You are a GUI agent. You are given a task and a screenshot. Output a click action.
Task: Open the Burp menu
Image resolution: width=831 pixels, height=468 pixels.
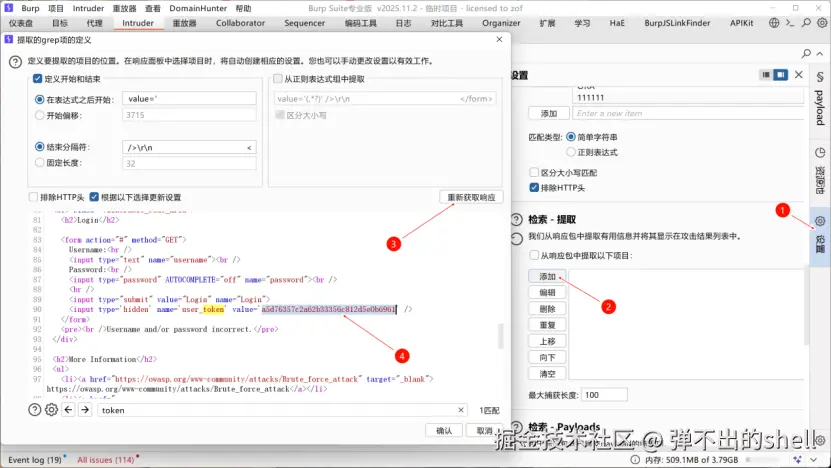pyautogui.click(x=30, y=8)
